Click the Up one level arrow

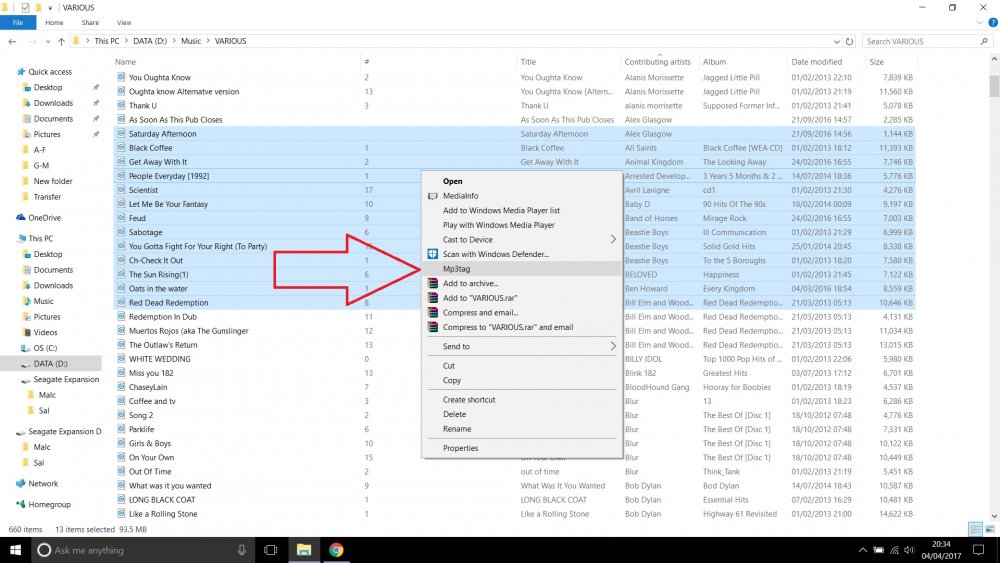tap(61, 41)
